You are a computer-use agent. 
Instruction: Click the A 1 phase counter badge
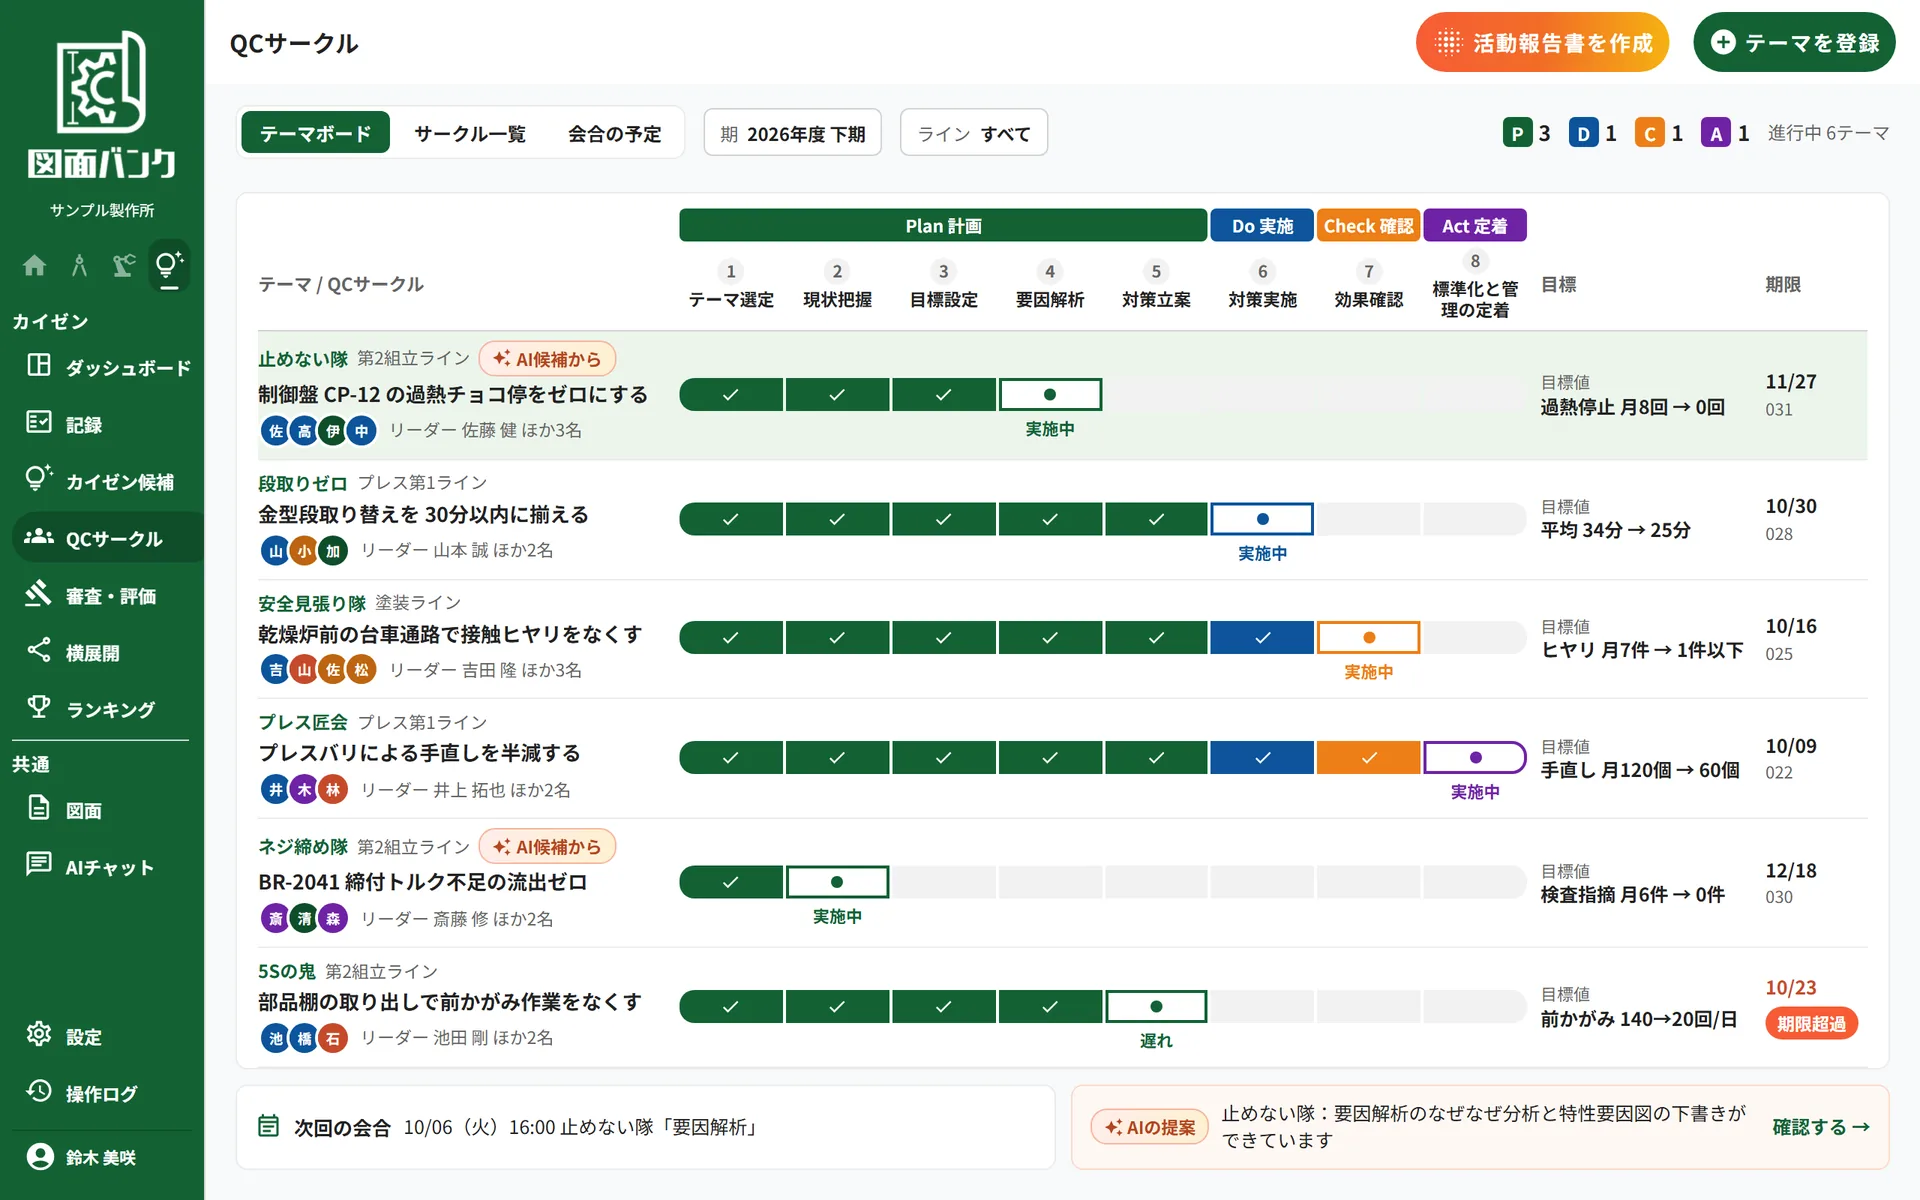tap(1726, 133)
